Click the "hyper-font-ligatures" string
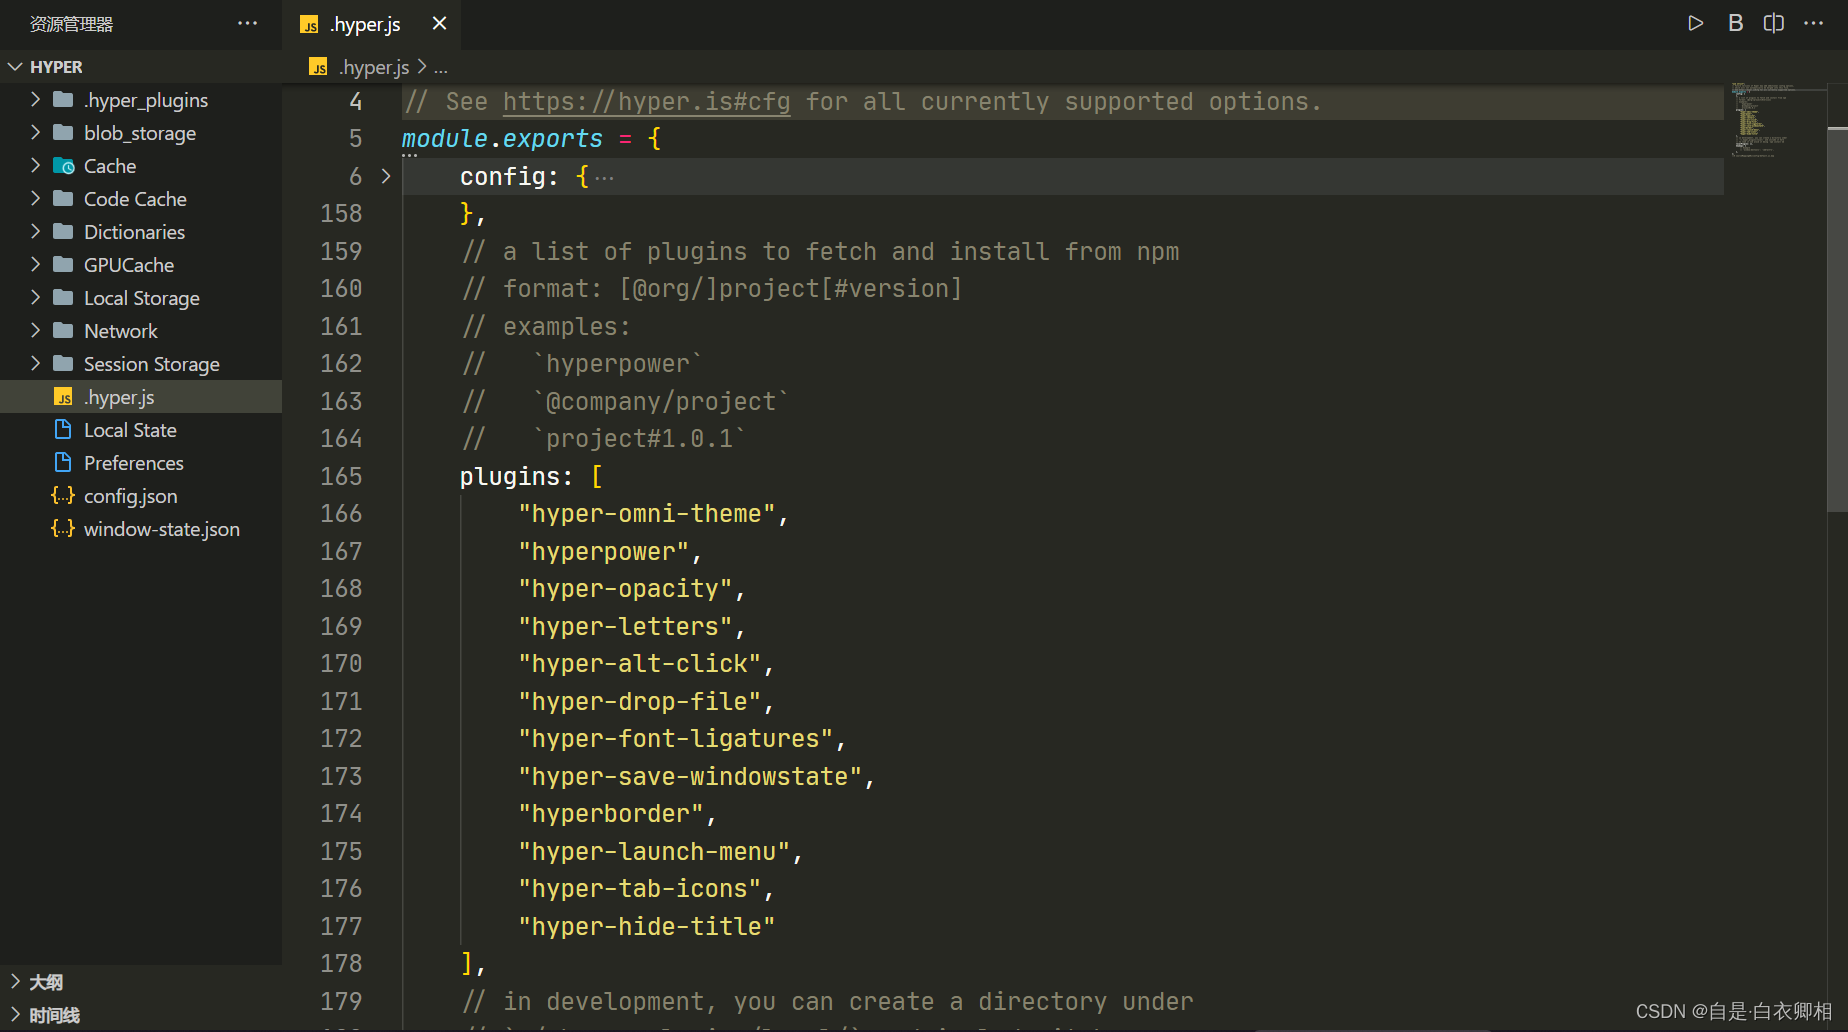This screenshot has width=1848, height=1032. pyautogui.click(x=675, y=739)
